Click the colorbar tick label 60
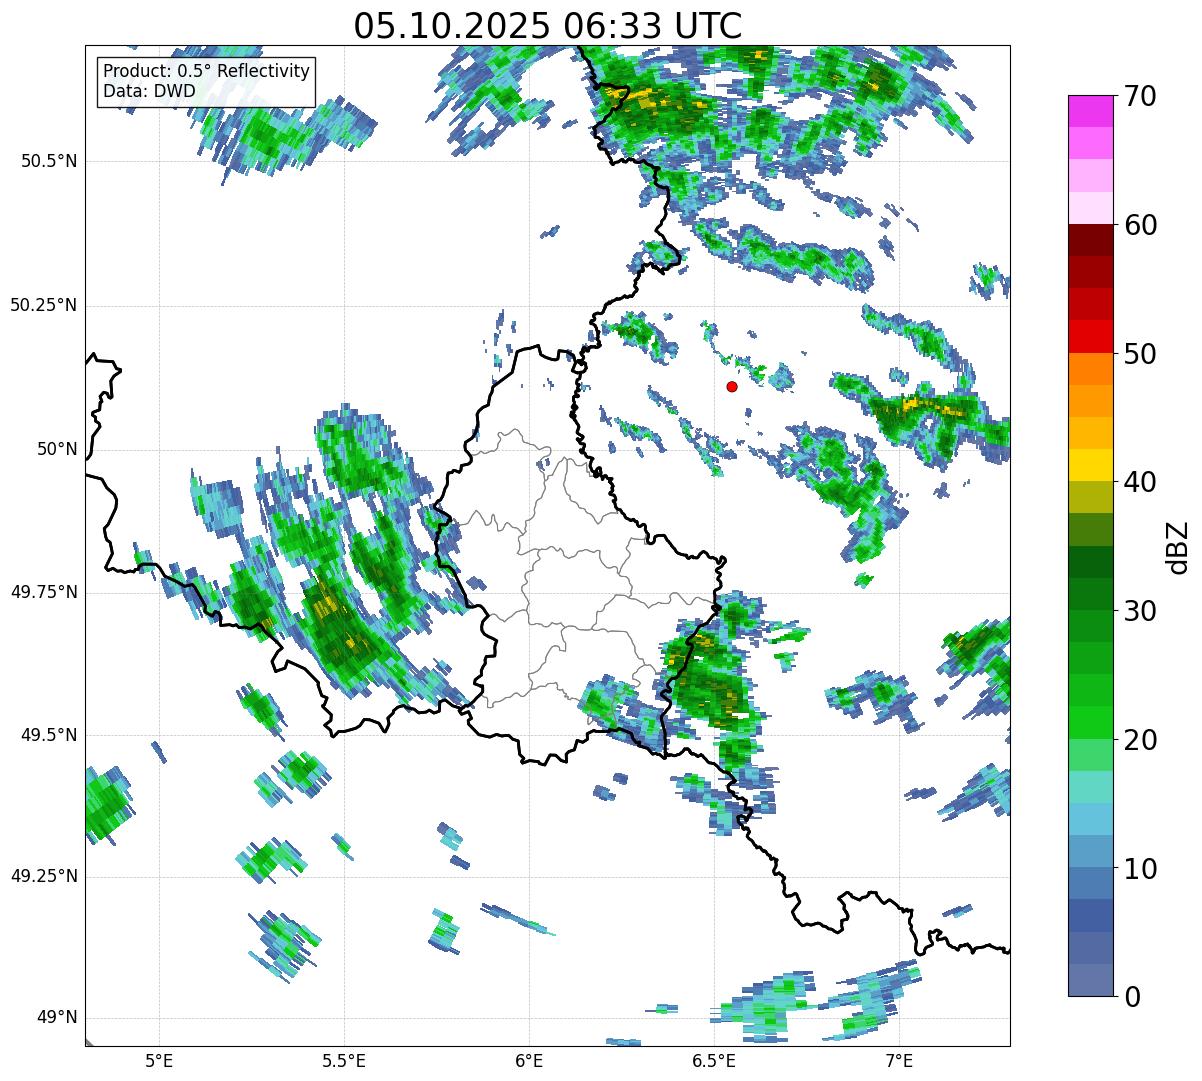1202x1081 pixels. 1140,225
